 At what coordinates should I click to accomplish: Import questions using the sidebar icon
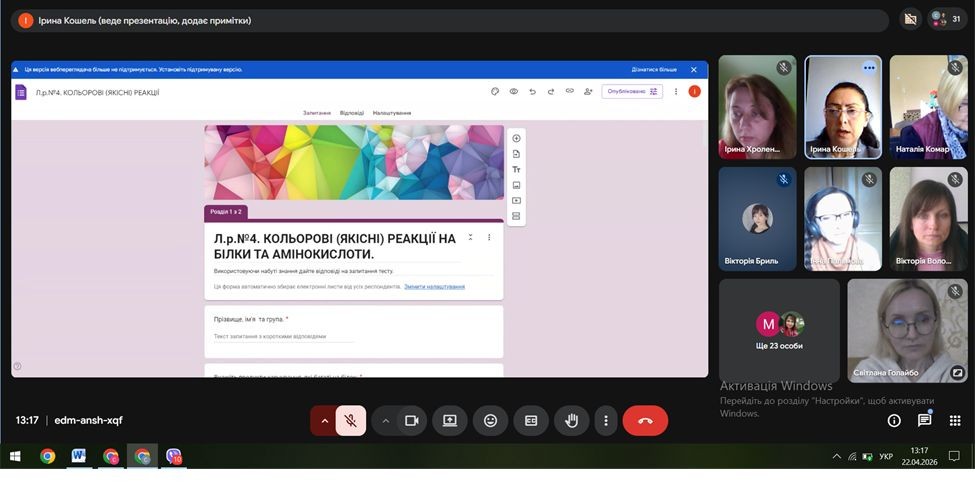click(516, 154)
